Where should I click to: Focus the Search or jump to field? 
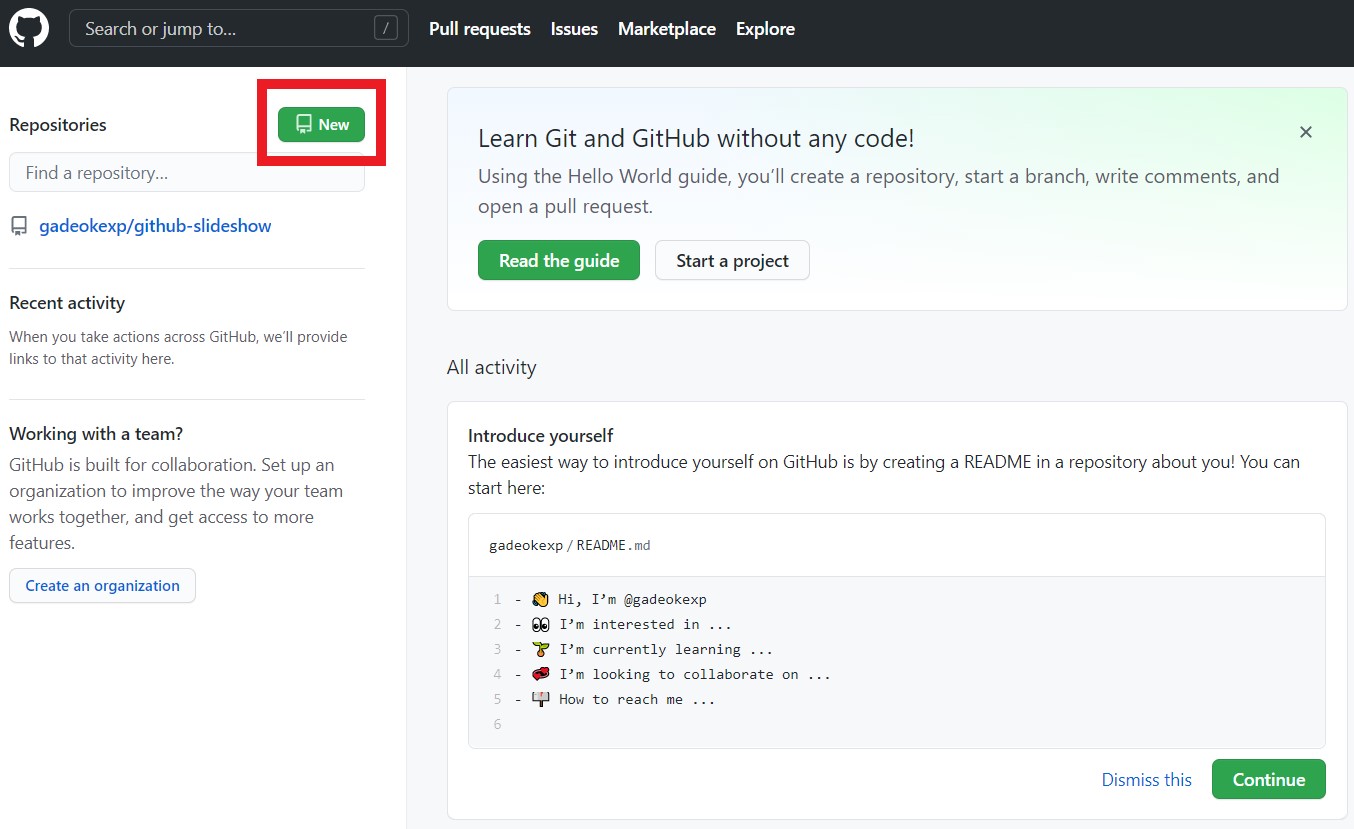(238, 28)
